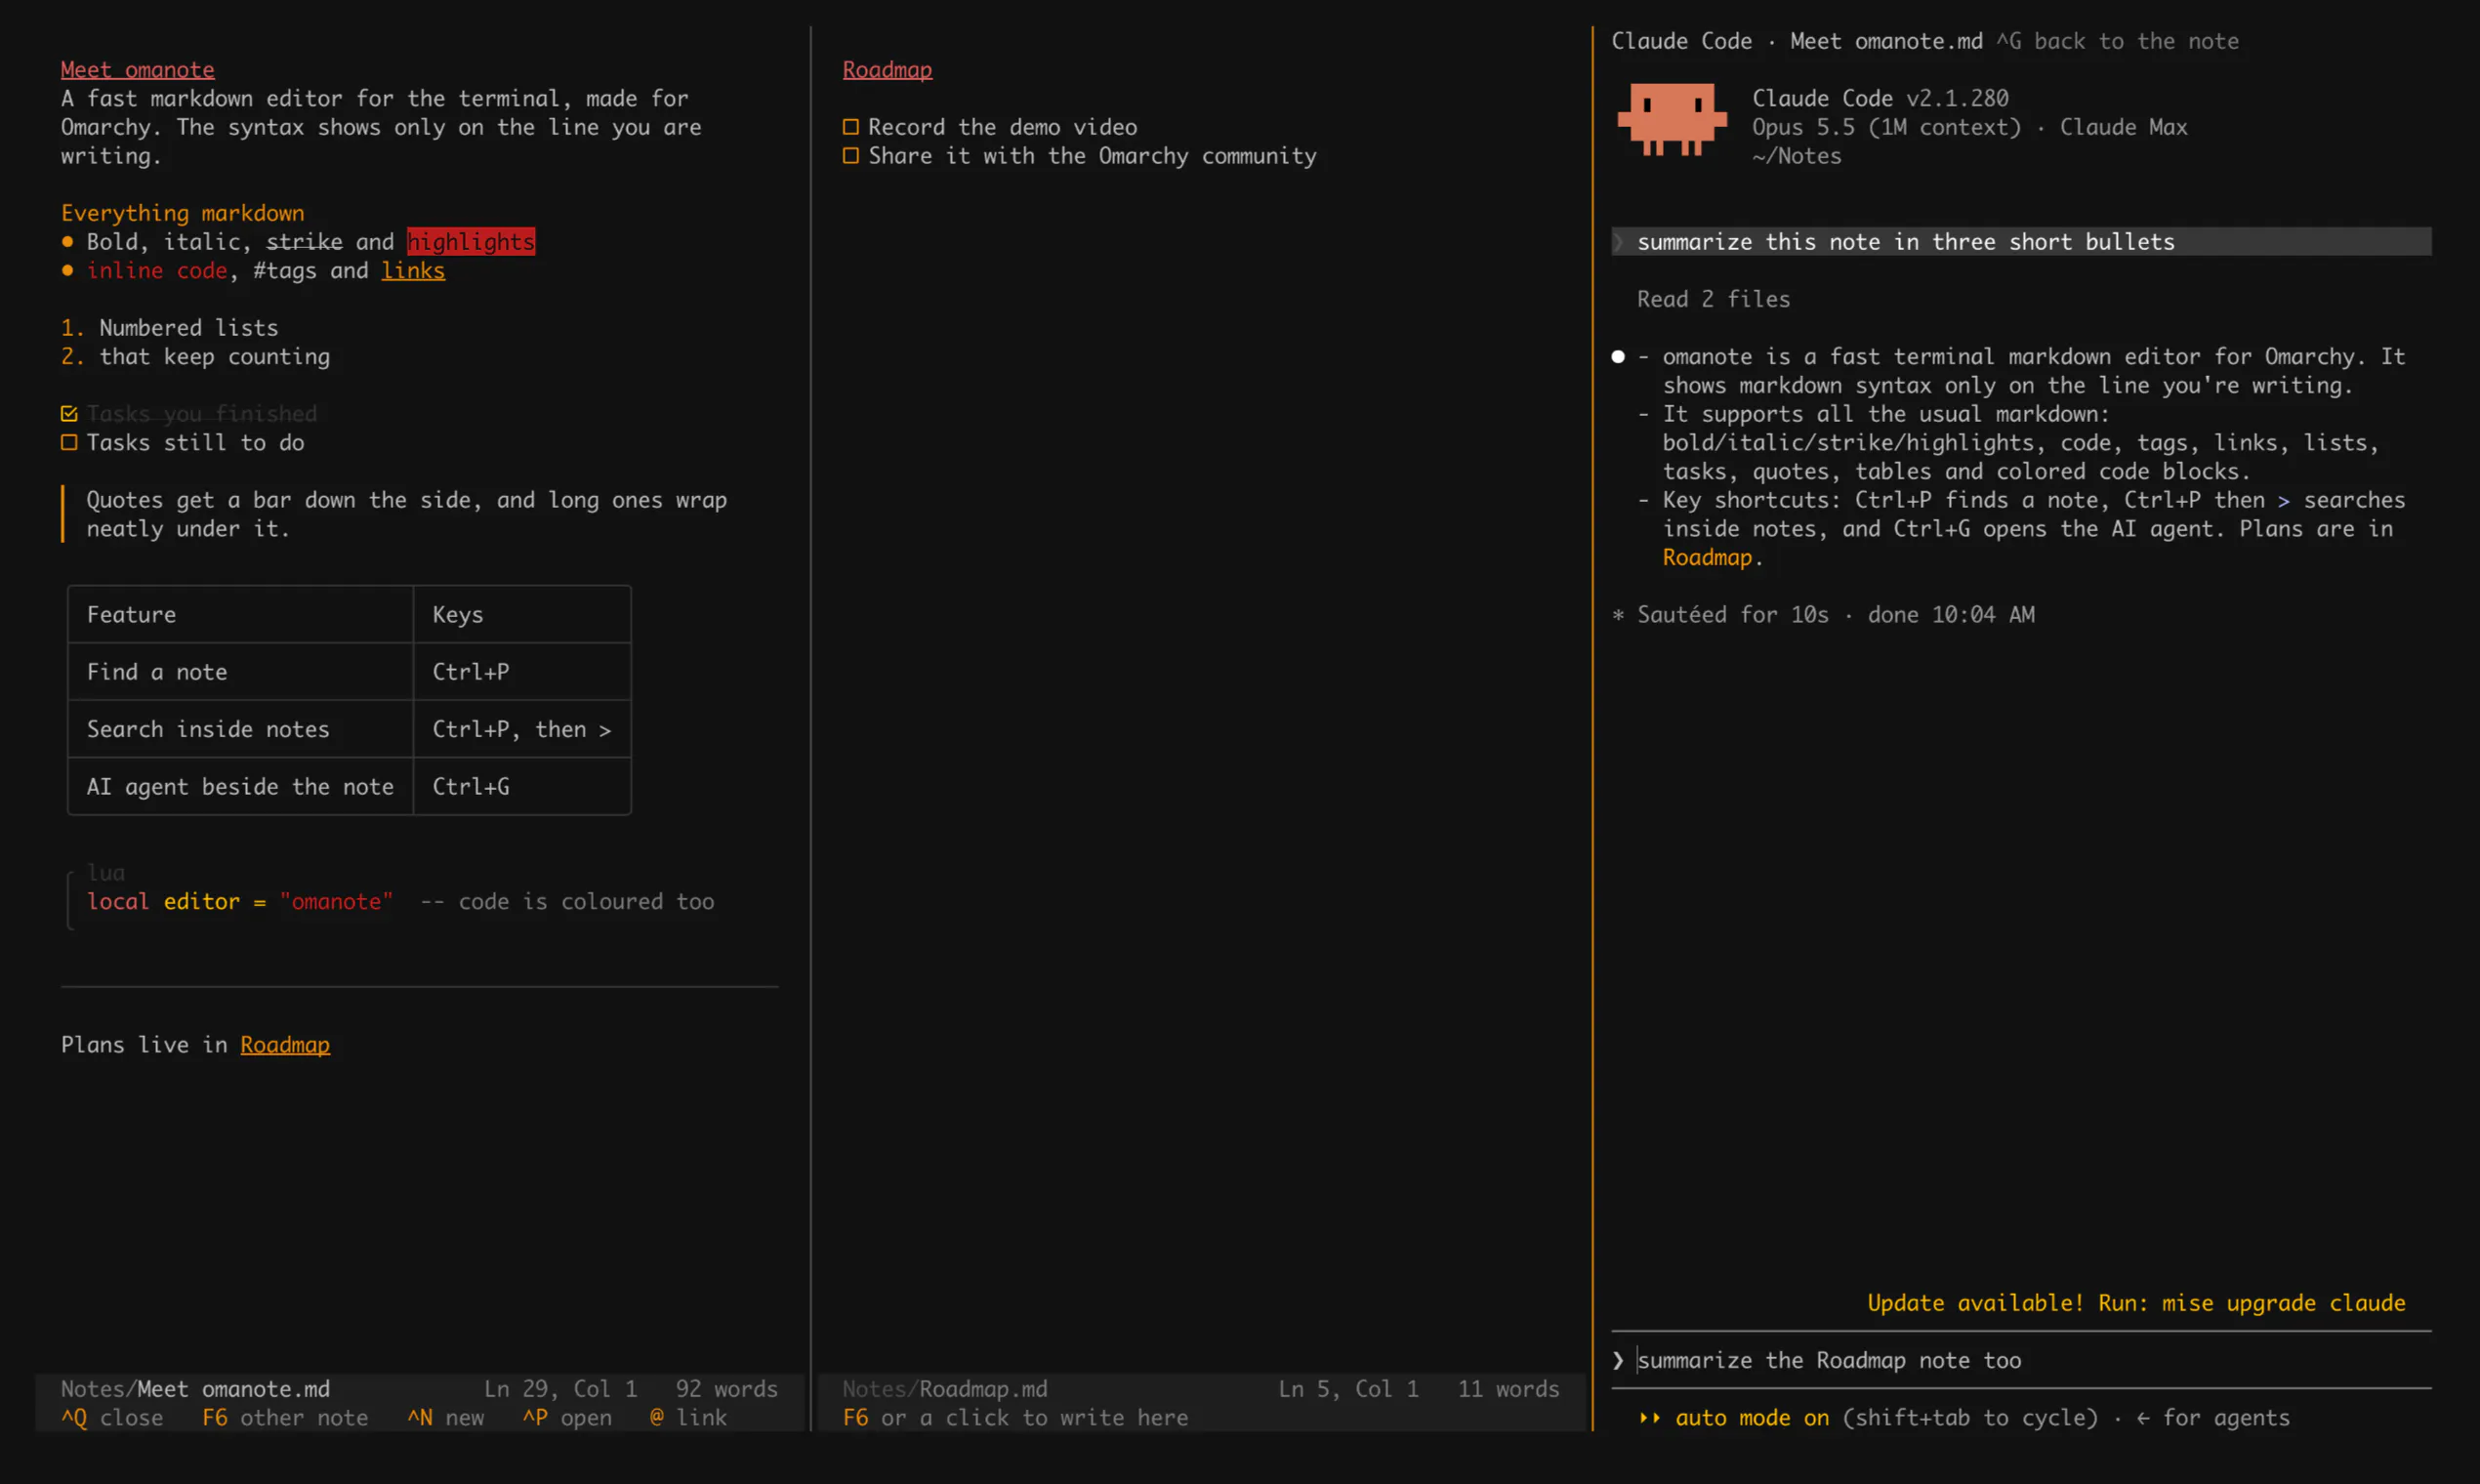Click the 'Feature' table header cell
The height and width of the screenshot is (1484, 2480).
(x=240, y=614)
